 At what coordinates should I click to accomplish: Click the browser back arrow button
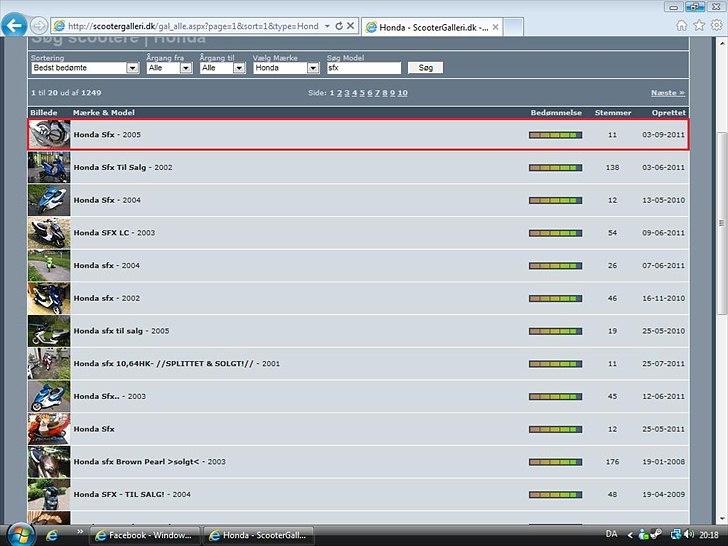click(x=14, y=25)
